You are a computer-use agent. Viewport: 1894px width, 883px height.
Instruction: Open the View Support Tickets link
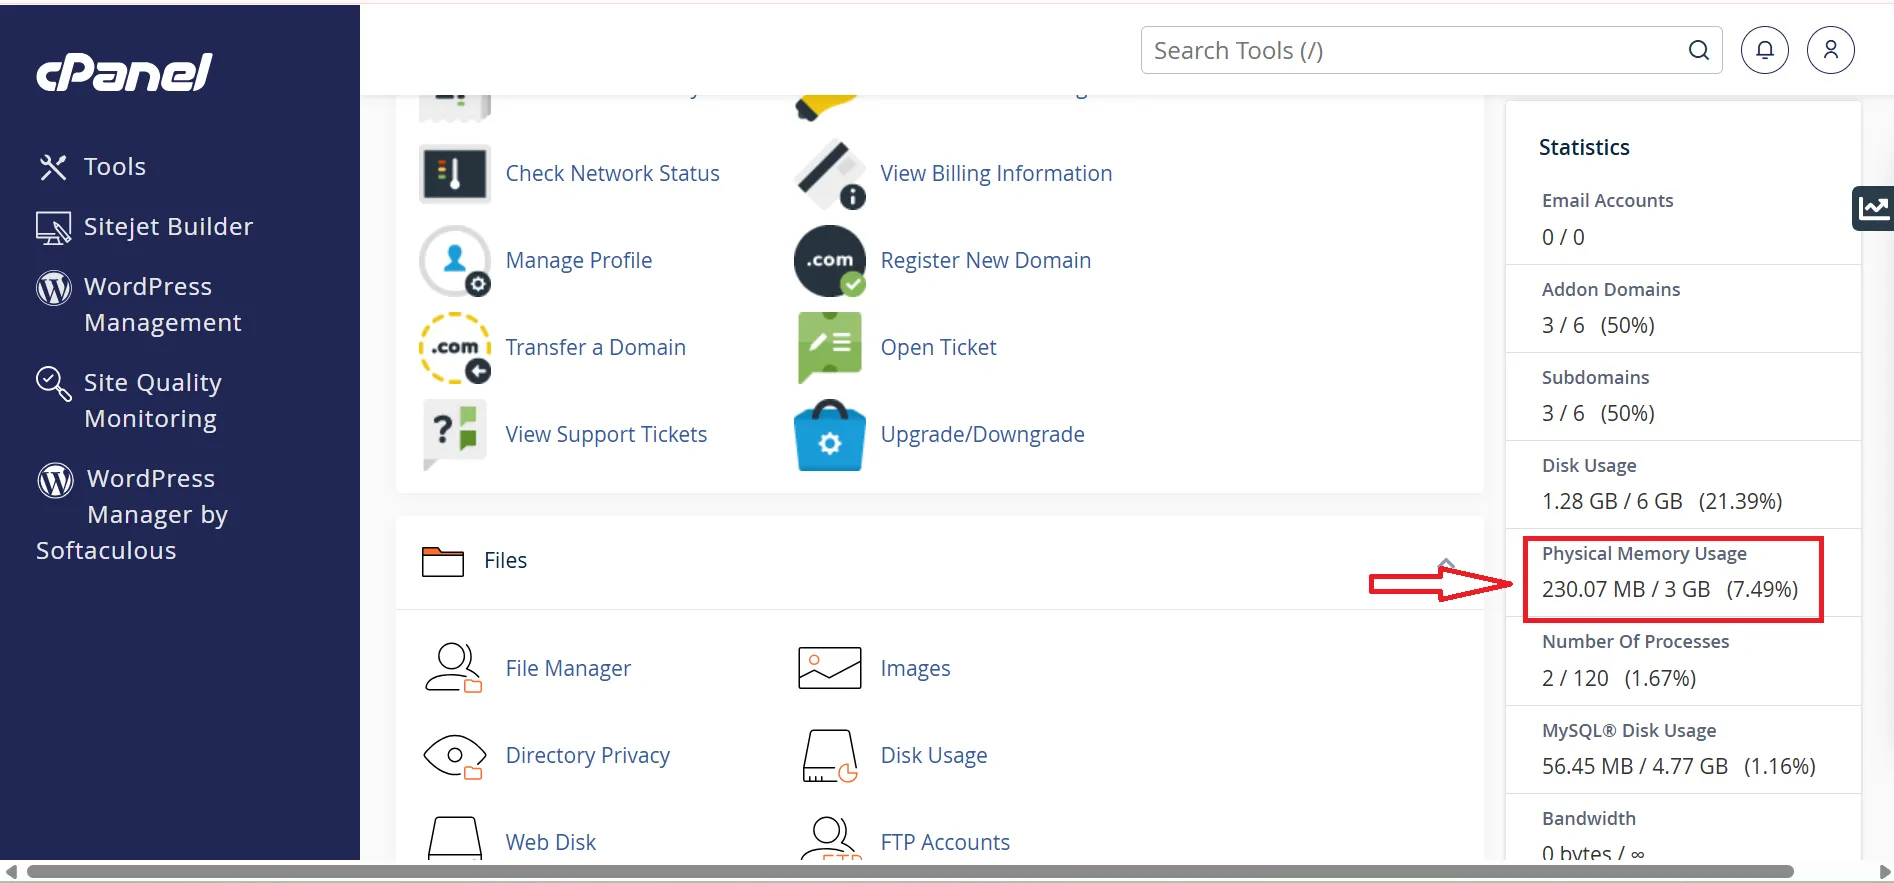click(606, 435)
